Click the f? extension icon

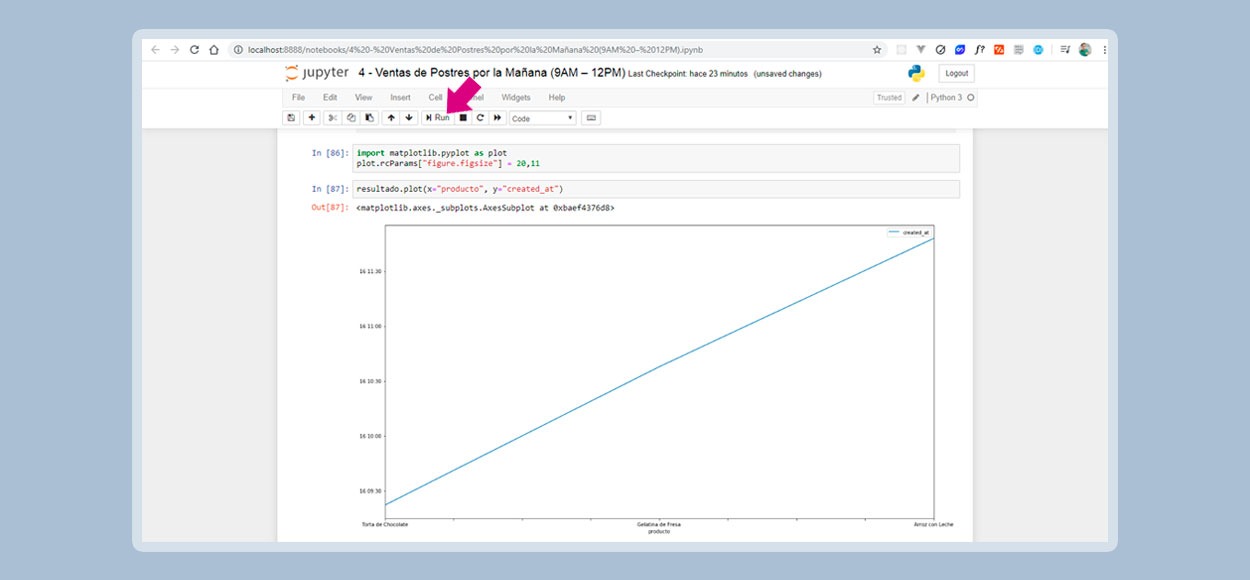point(979,49)
